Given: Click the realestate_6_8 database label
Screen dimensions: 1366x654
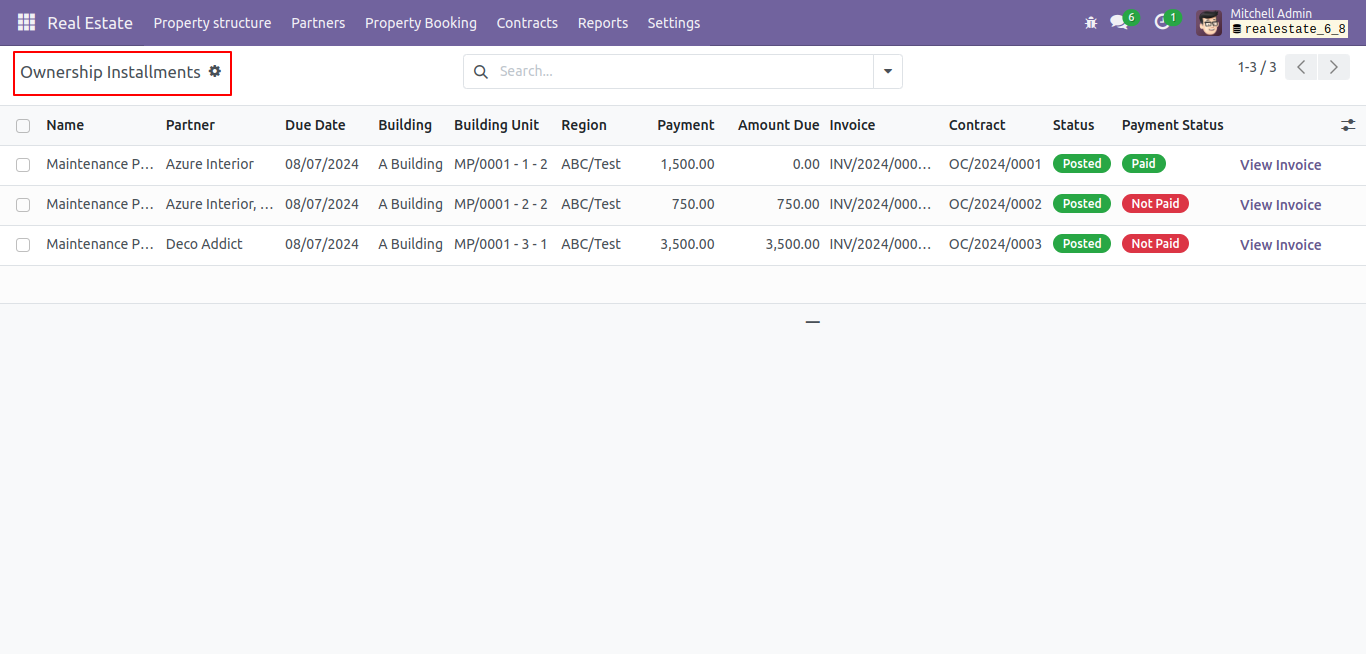Looking at the screenshot, I should [1289, 30].
